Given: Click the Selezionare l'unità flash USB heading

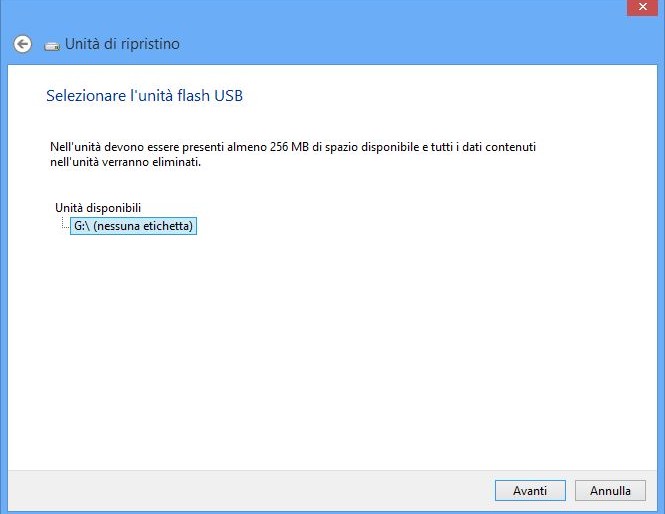Looking at the screenshot, I should coord(145,96).
